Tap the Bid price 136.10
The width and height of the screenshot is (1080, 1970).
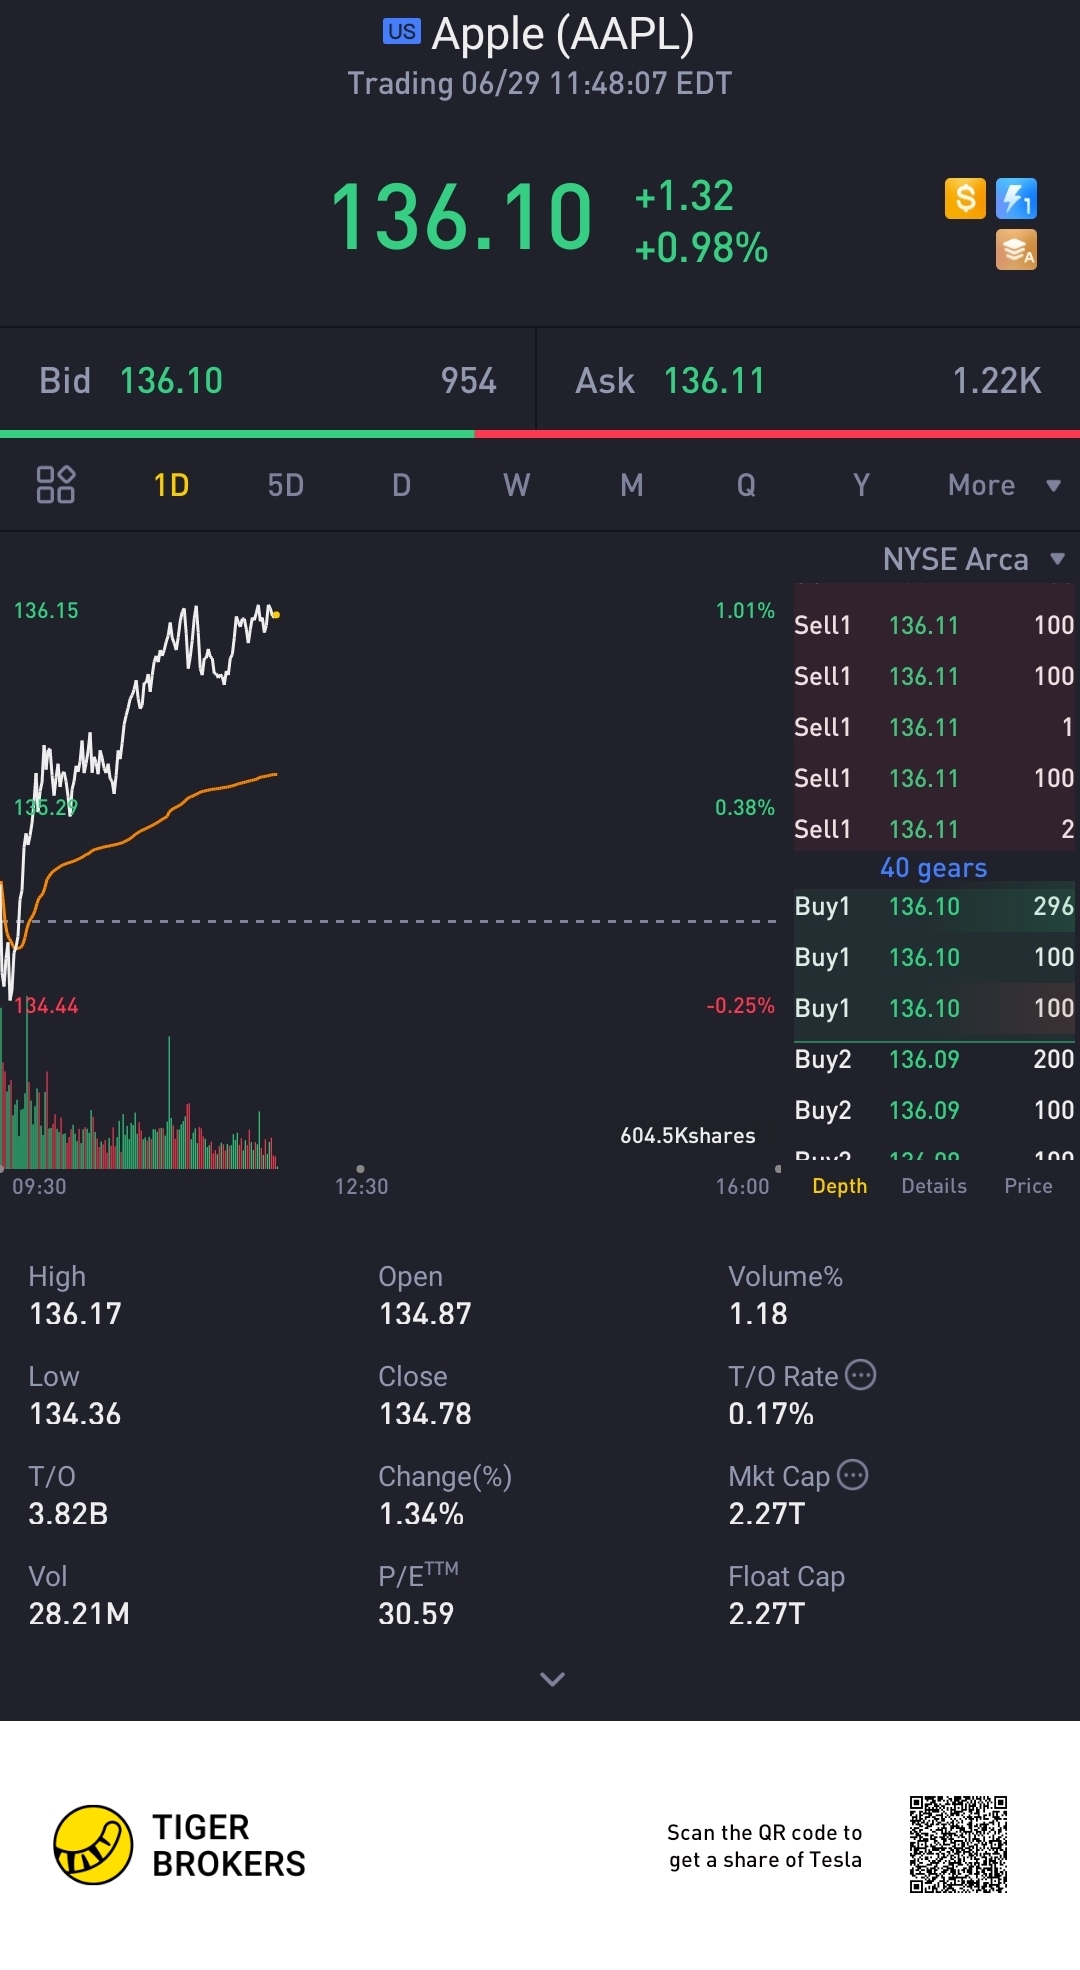[x=171, y=381]
